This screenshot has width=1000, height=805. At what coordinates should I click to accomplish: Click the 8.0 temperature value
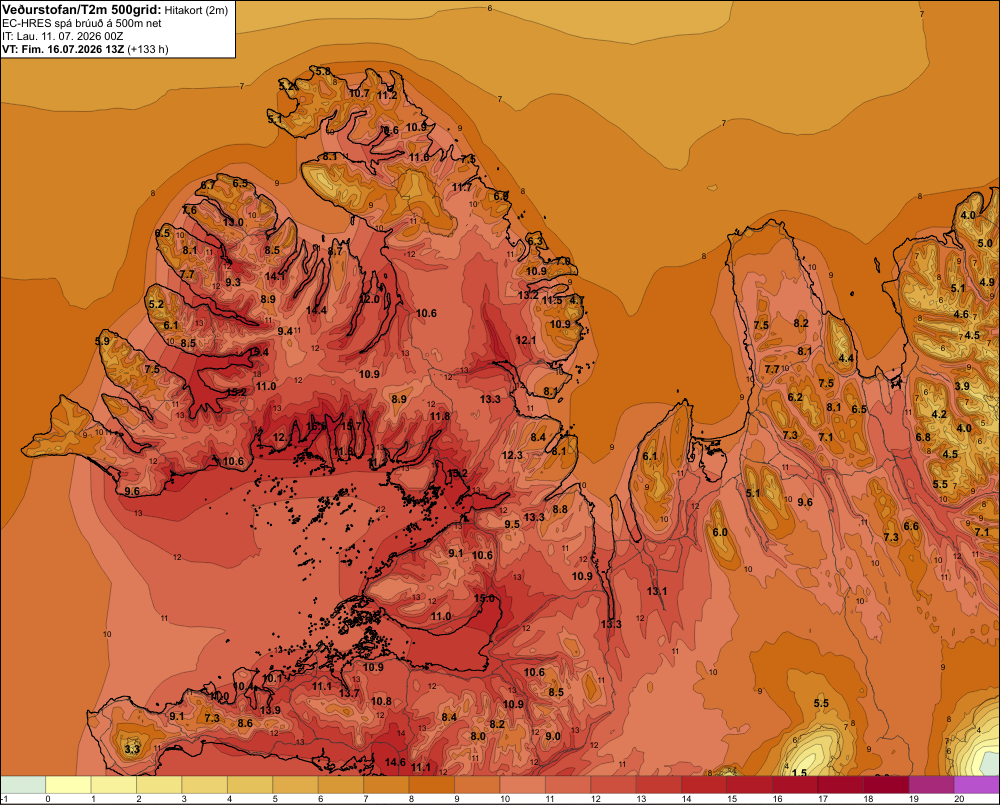tap(478, 735)
